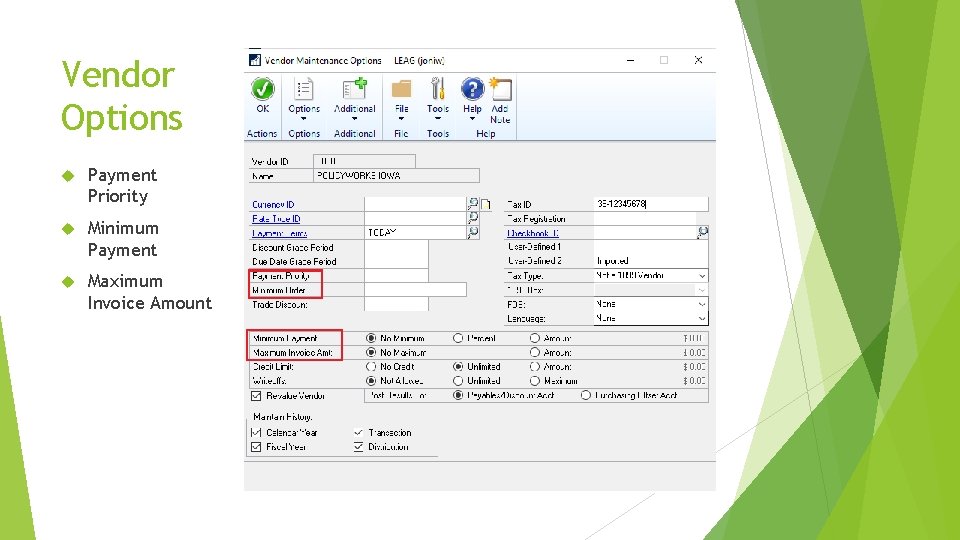Select Amount for Maximum Invoice Amt
The image size is (960, 540).
[534, 353]
